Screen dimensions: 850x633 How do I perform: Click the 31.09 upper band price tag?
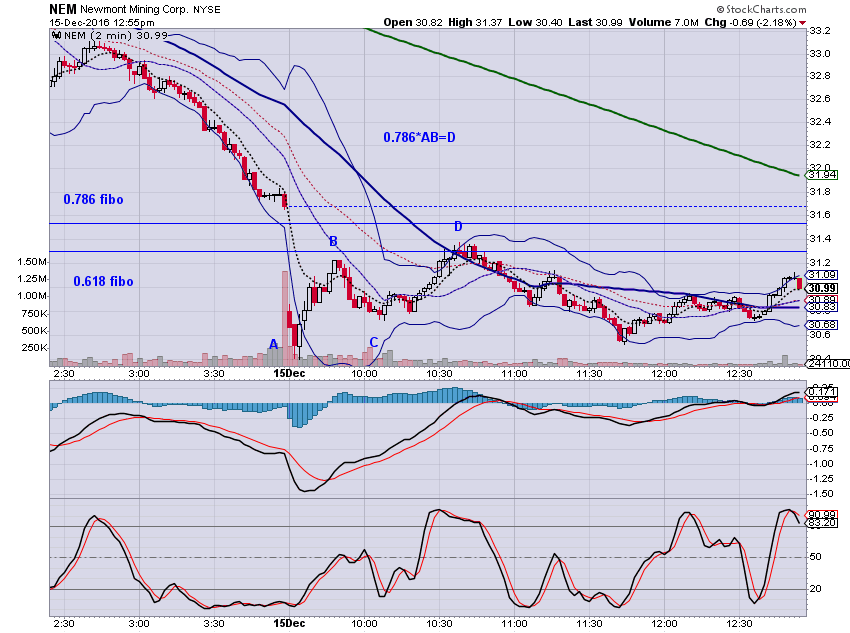[x=822, y=275]
